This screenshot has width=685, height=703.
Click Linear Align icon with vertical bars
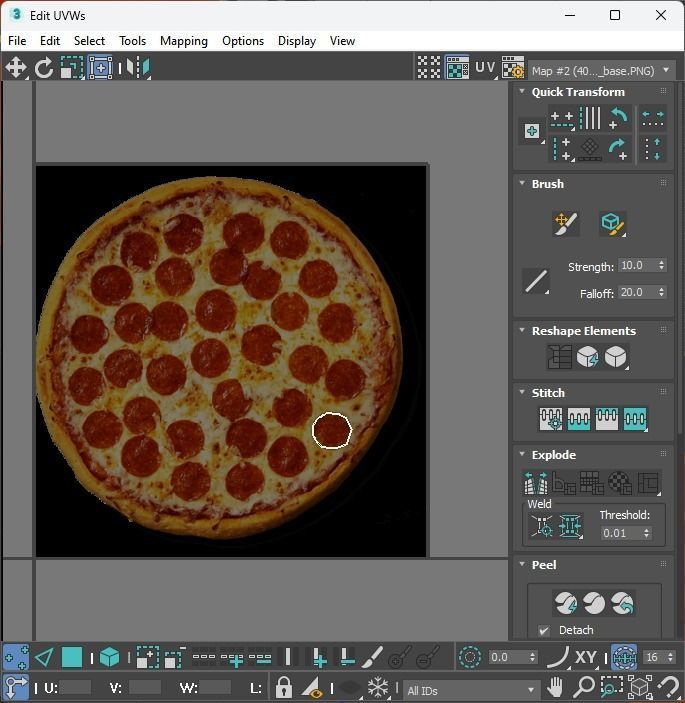[x=590, y=118]
